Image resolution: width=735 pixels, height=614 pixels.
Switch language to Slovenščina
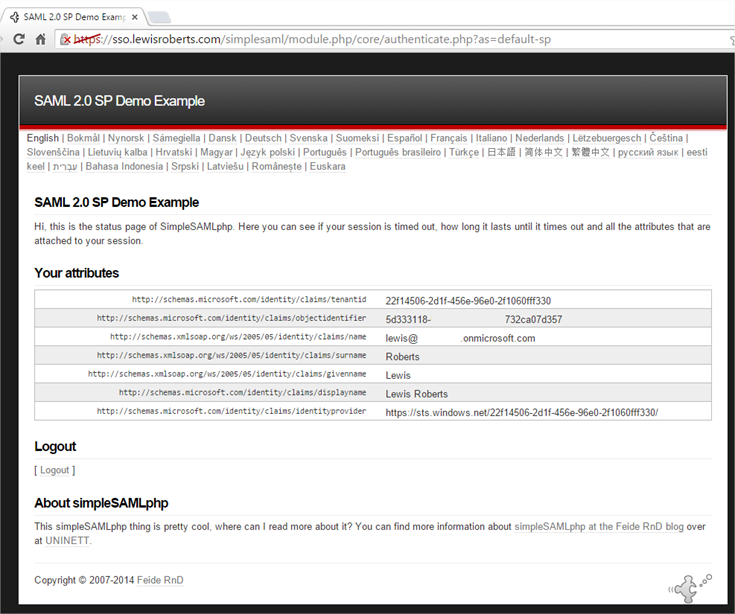53,152
